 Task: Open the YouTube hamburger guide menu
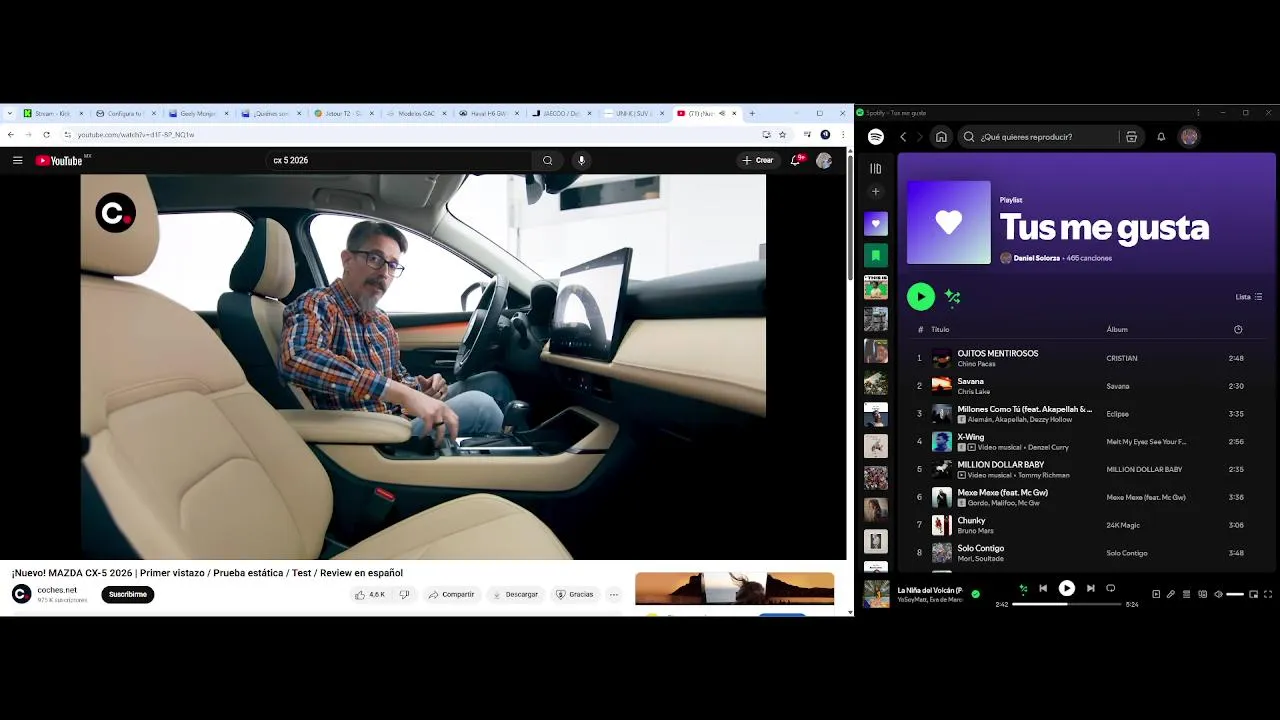(17, 160)
